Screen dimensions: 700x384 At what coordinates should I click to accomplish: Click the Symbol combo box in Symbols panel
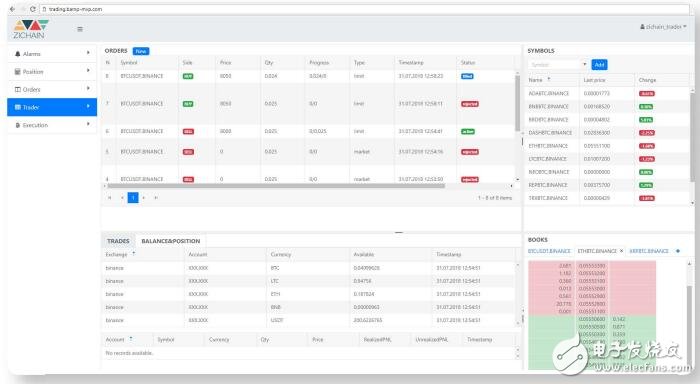point(554,65)
